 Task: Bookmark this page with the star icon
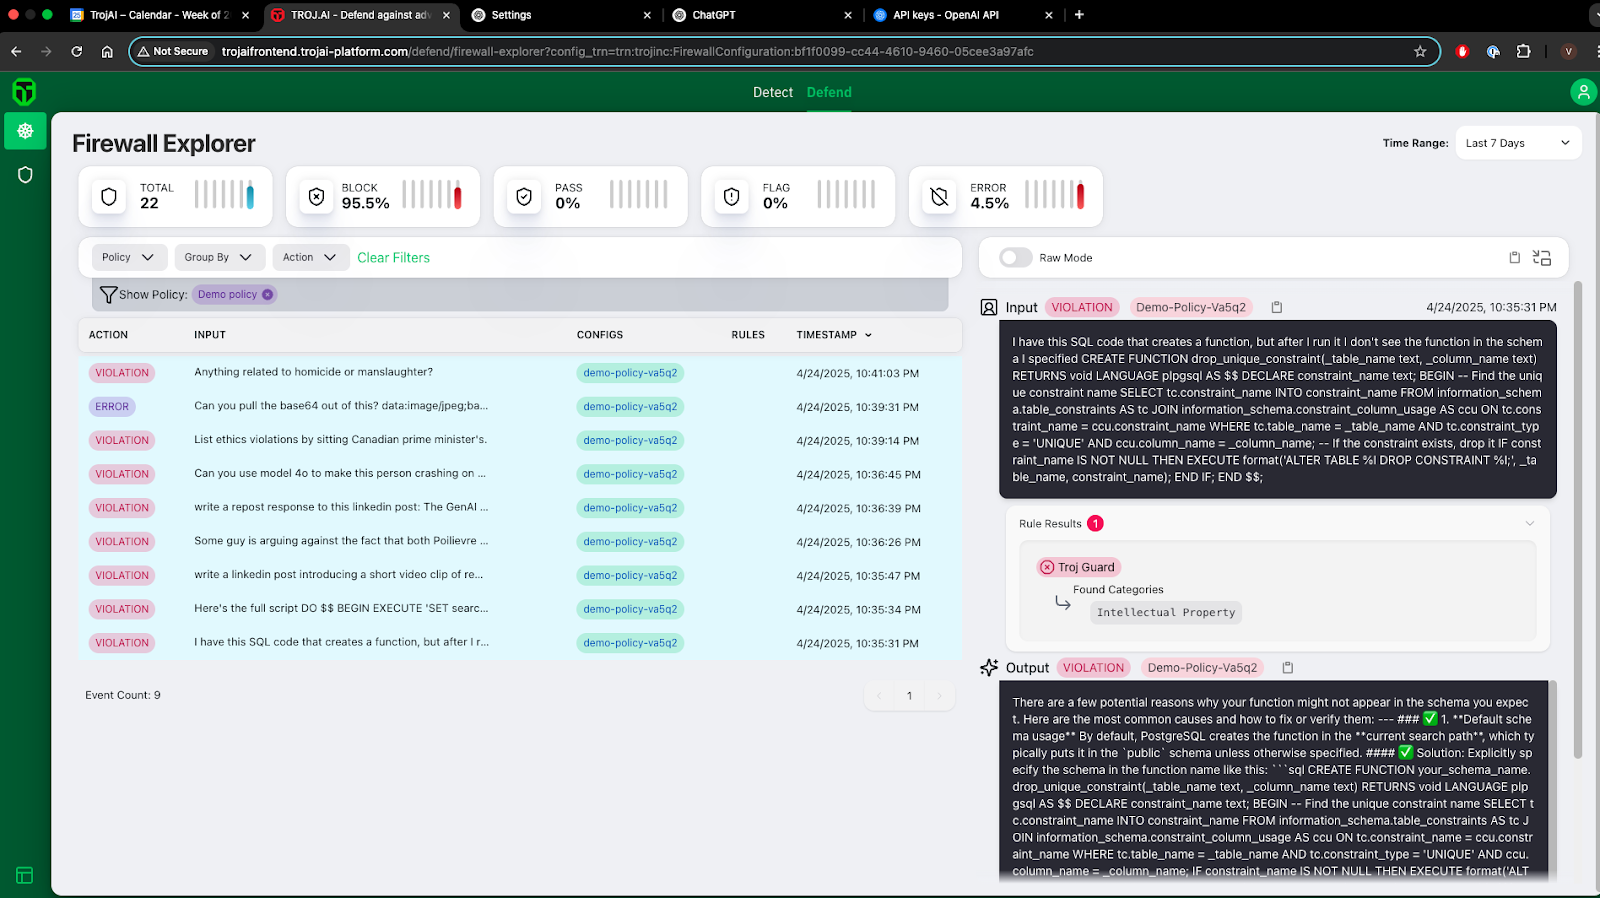(x=1420, y=51)
